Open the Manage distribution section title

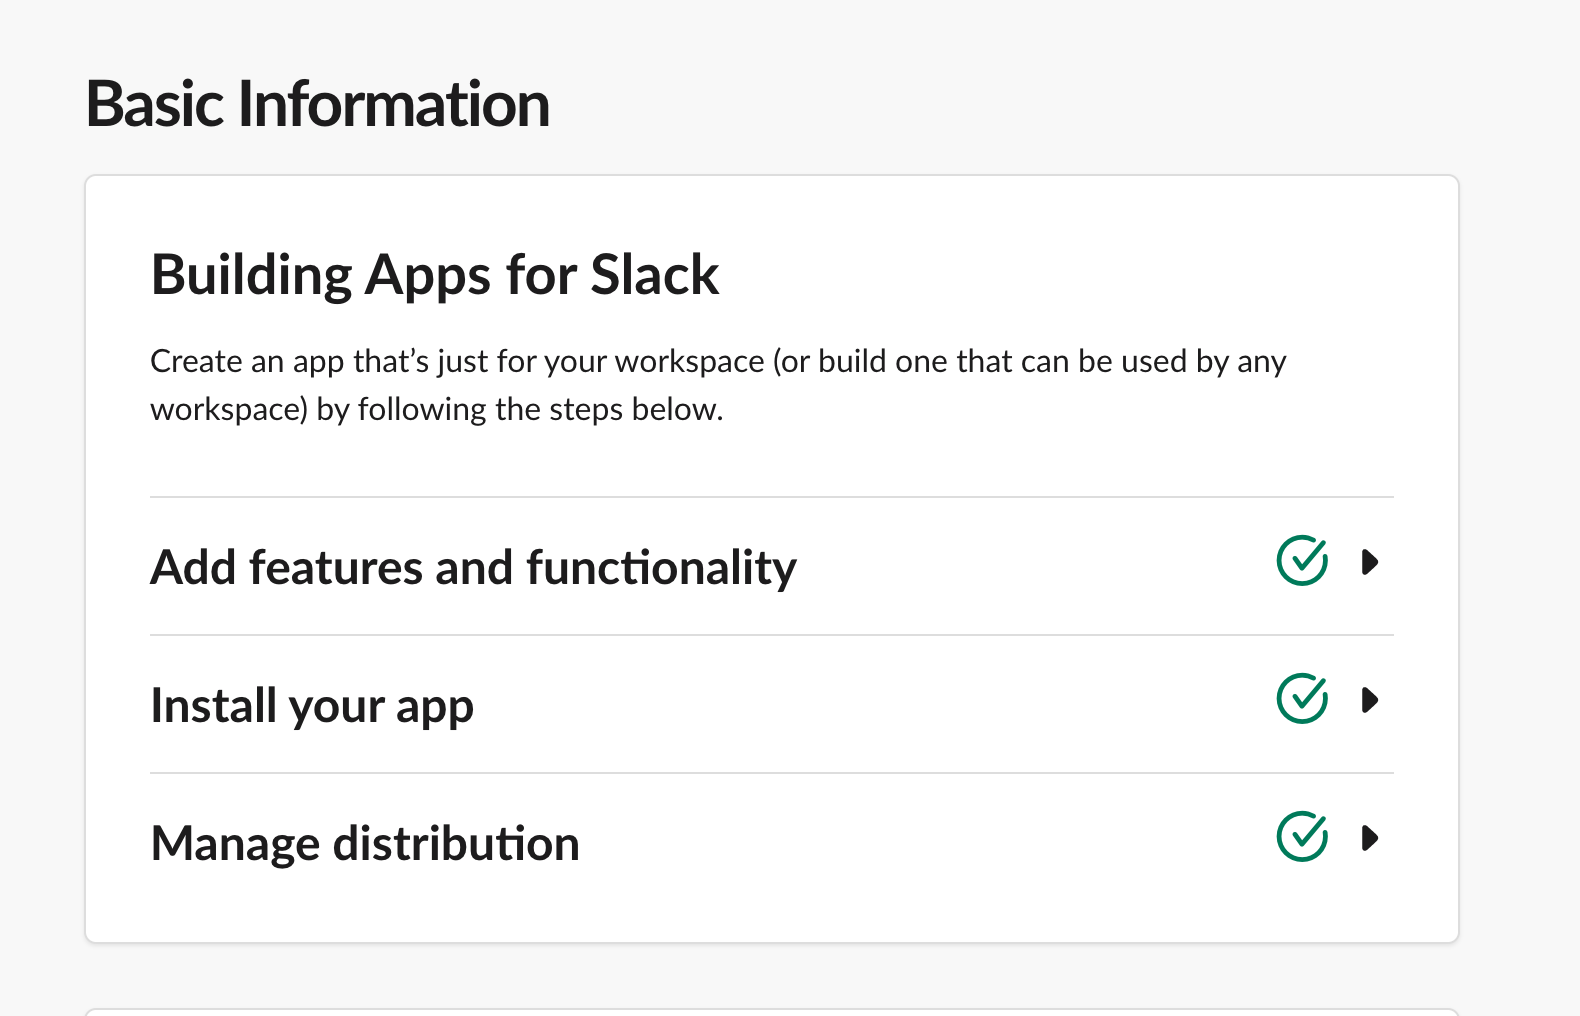click(x=365, y=843)
